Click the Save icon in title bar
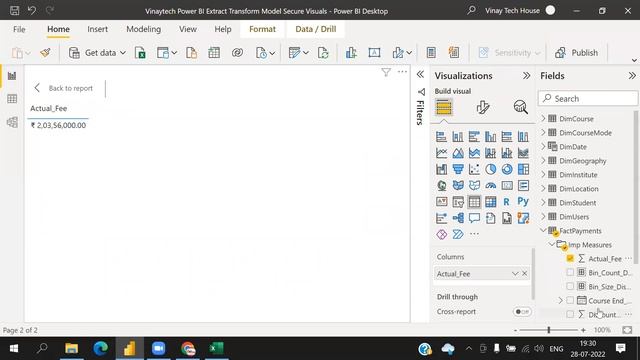Image resolution: width=640 pixels, height=360 pixels. tap(14, 11)
